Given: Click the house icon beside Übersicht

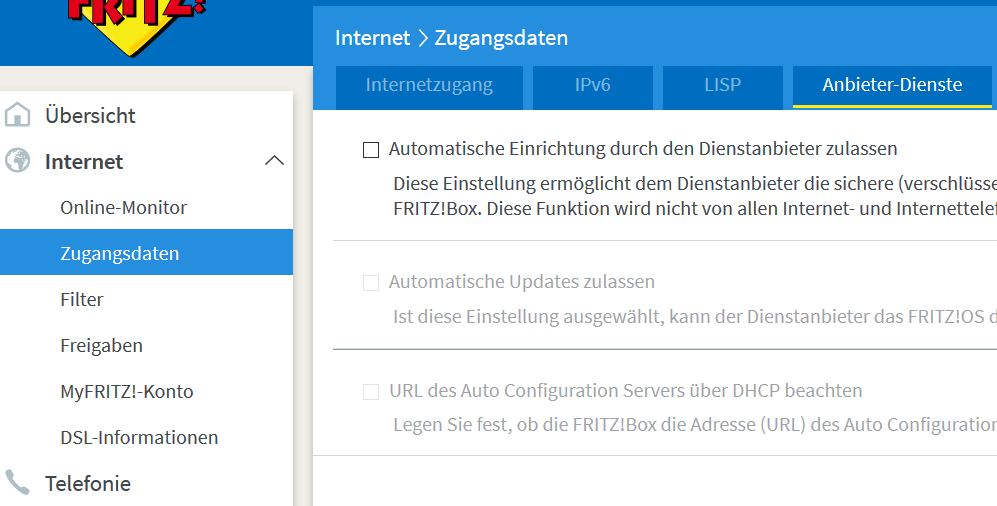Looking at the screenshot, I should coord(17,116).
